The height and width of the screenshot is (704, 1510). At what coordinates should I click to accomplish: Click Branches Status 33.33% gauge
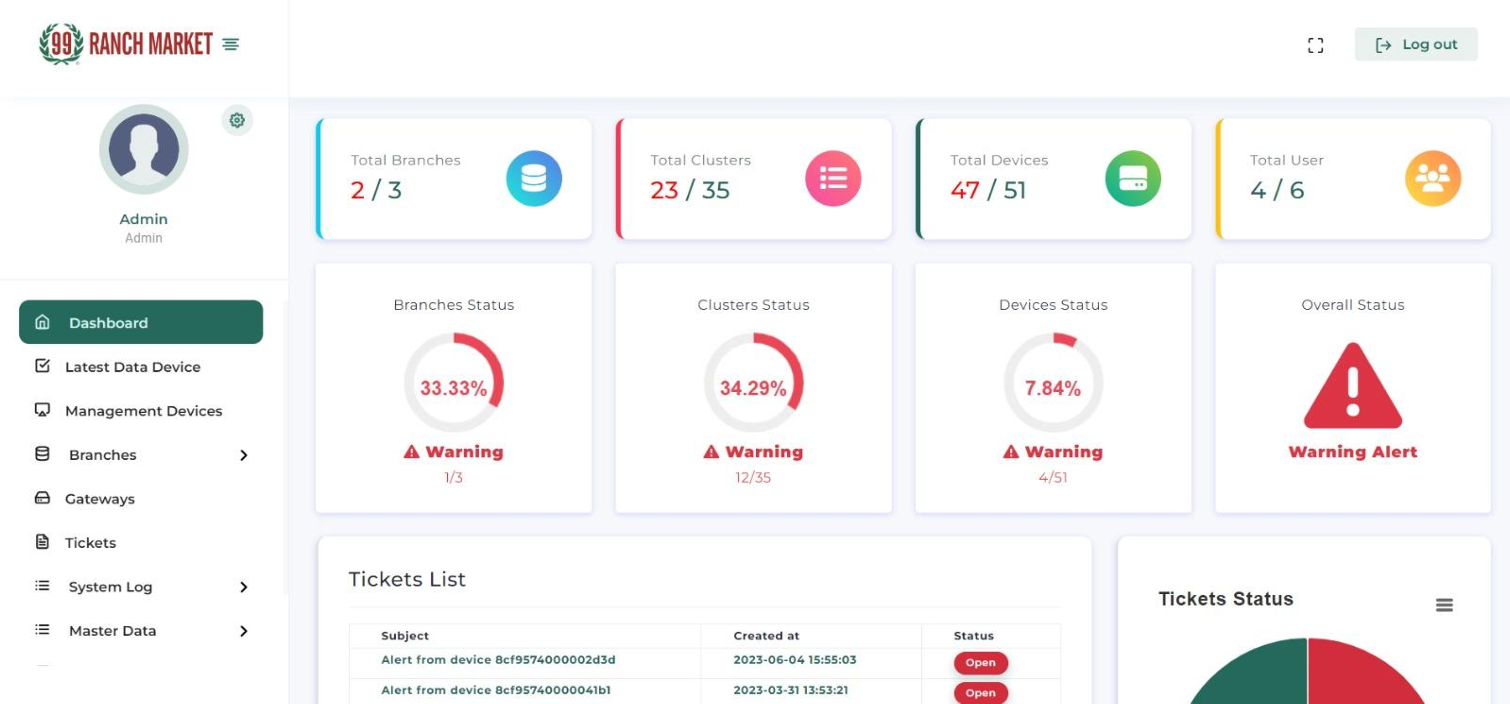(x=454, y=384)
